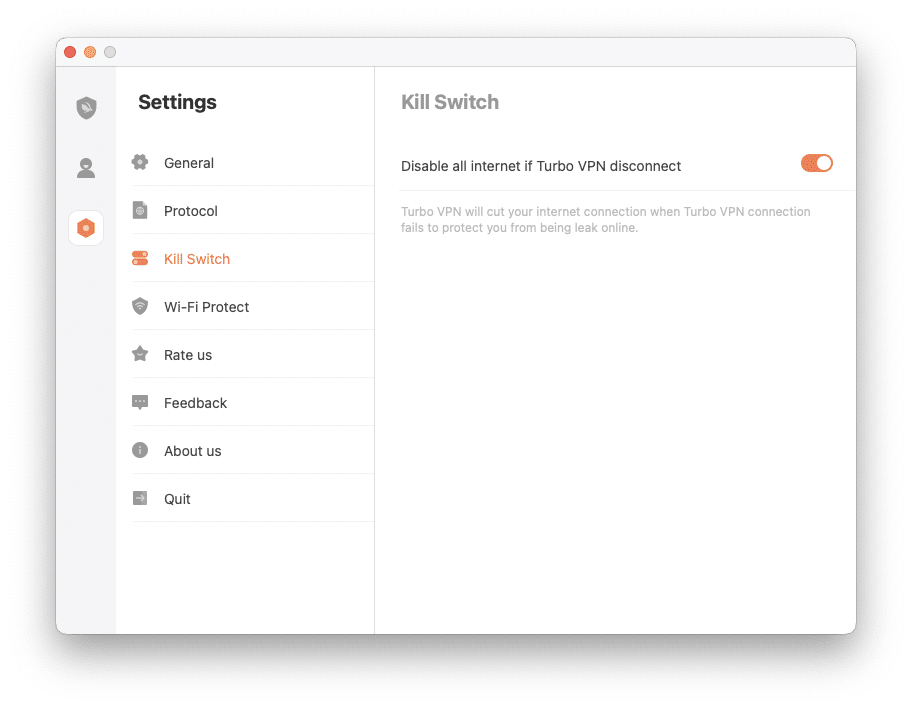Minimize the Turbo VPN window
The height and width of the screenshot is (708, 912).
(x=89, y=51)
